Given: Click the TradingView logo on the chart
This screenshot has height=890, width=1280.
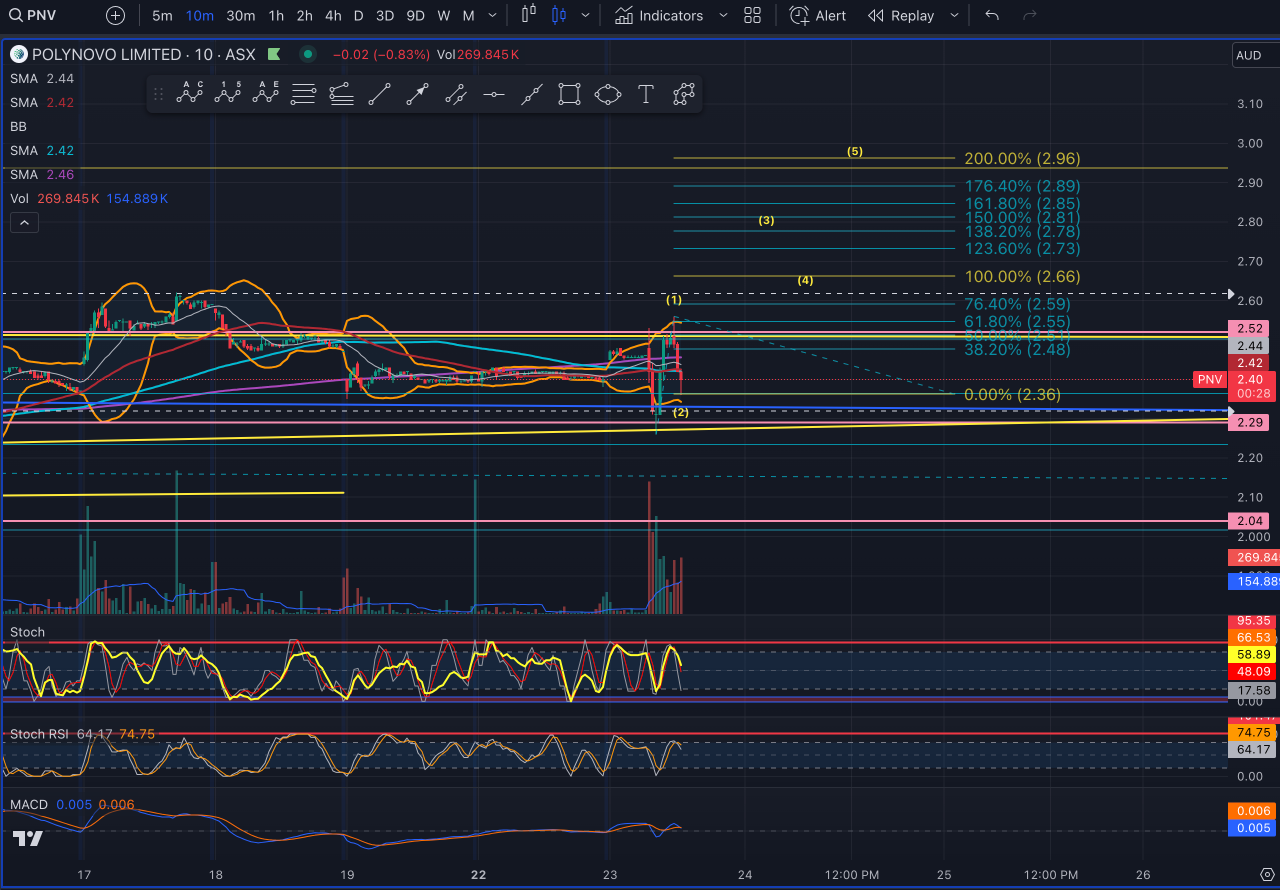Looking at the screenshot, I should tap(28, 839).
